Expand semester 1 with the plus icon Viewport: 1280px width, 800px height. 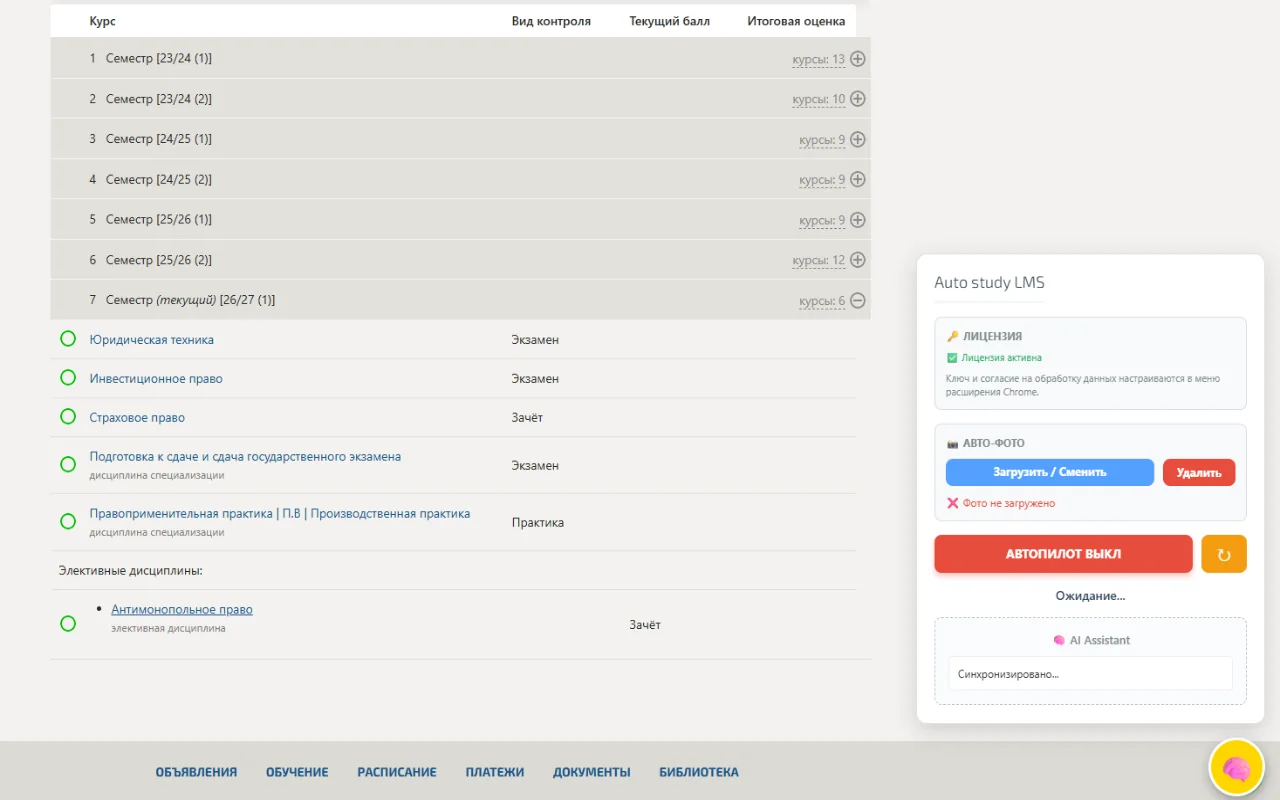tap(857, 59)
